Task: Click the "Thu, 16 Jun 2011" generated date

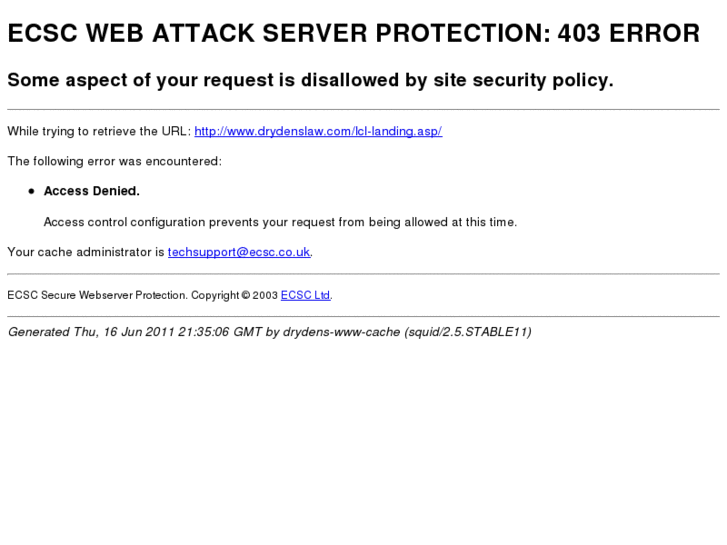Action: point(124,331)
